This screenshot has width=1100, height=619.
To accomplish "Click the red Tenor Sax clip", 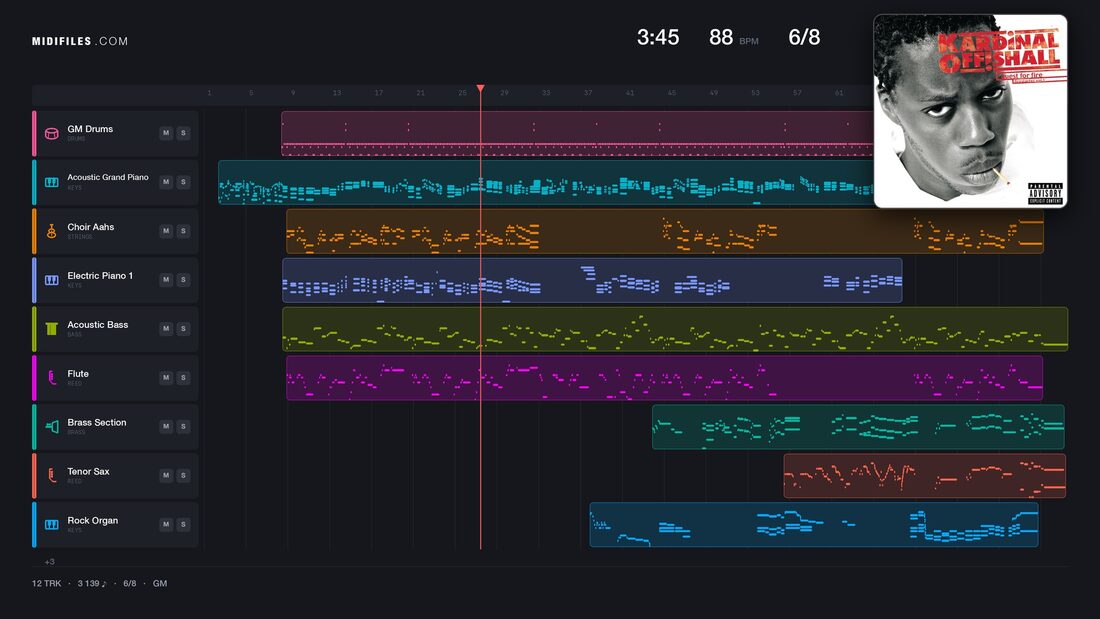I will point(925,476).
